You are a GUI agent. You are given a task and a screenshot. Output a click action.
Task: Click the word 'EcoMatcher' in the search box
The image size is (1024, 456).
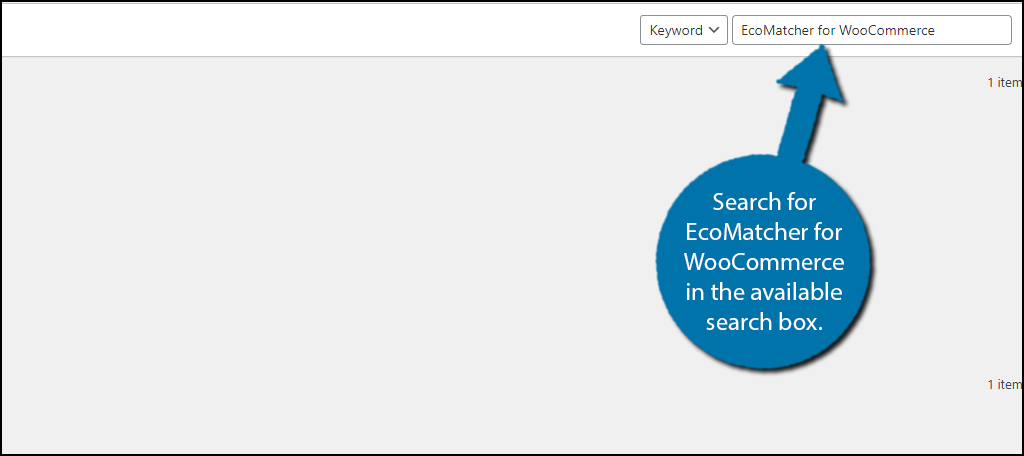pos(774,30)
